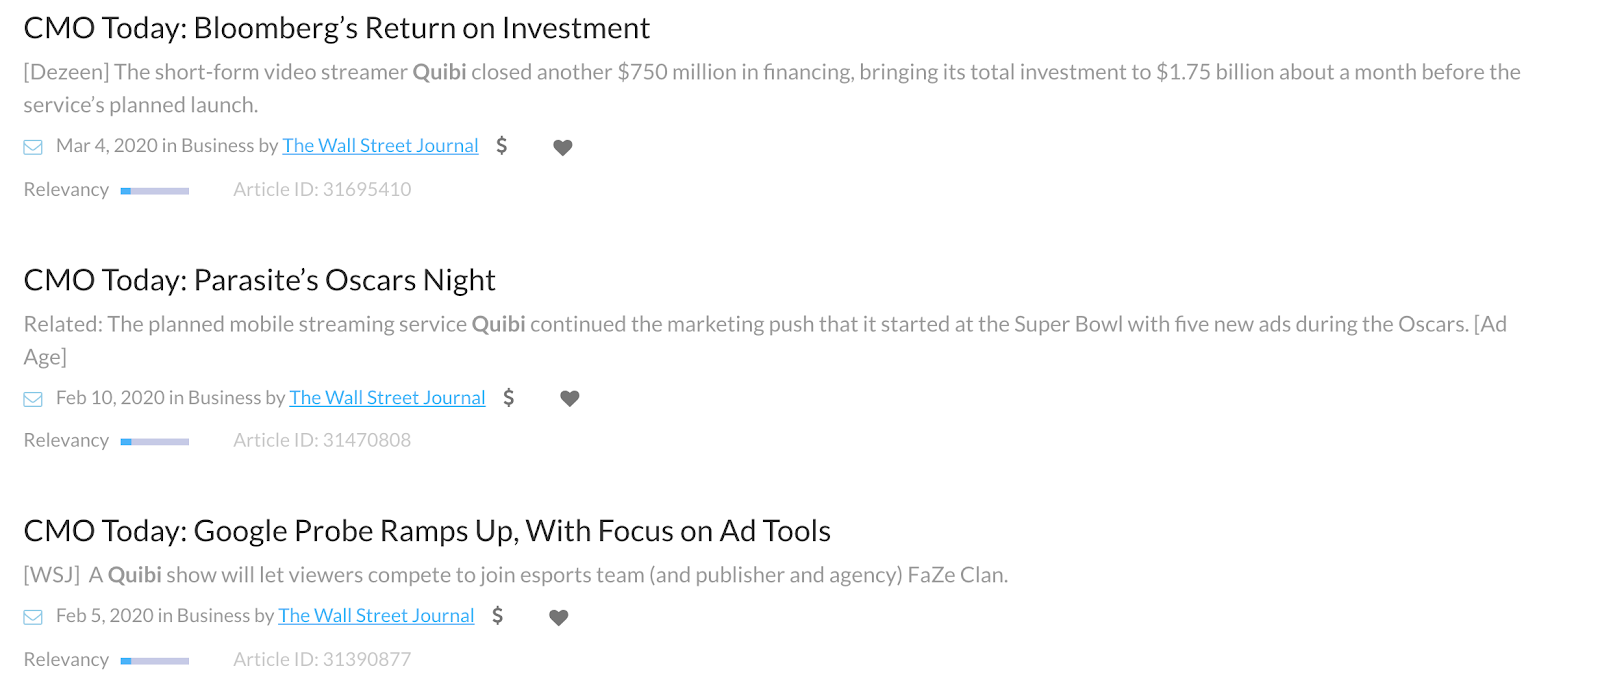Click the Relevancy bar beside Article ID 31390877
Viewport: 1600px width, 692px height.
[155, 661]
